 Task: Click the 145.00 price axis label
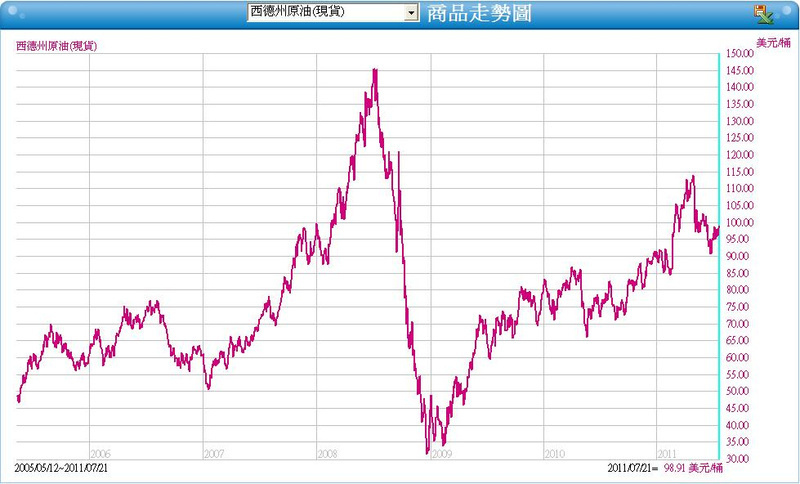pos(739,70)
